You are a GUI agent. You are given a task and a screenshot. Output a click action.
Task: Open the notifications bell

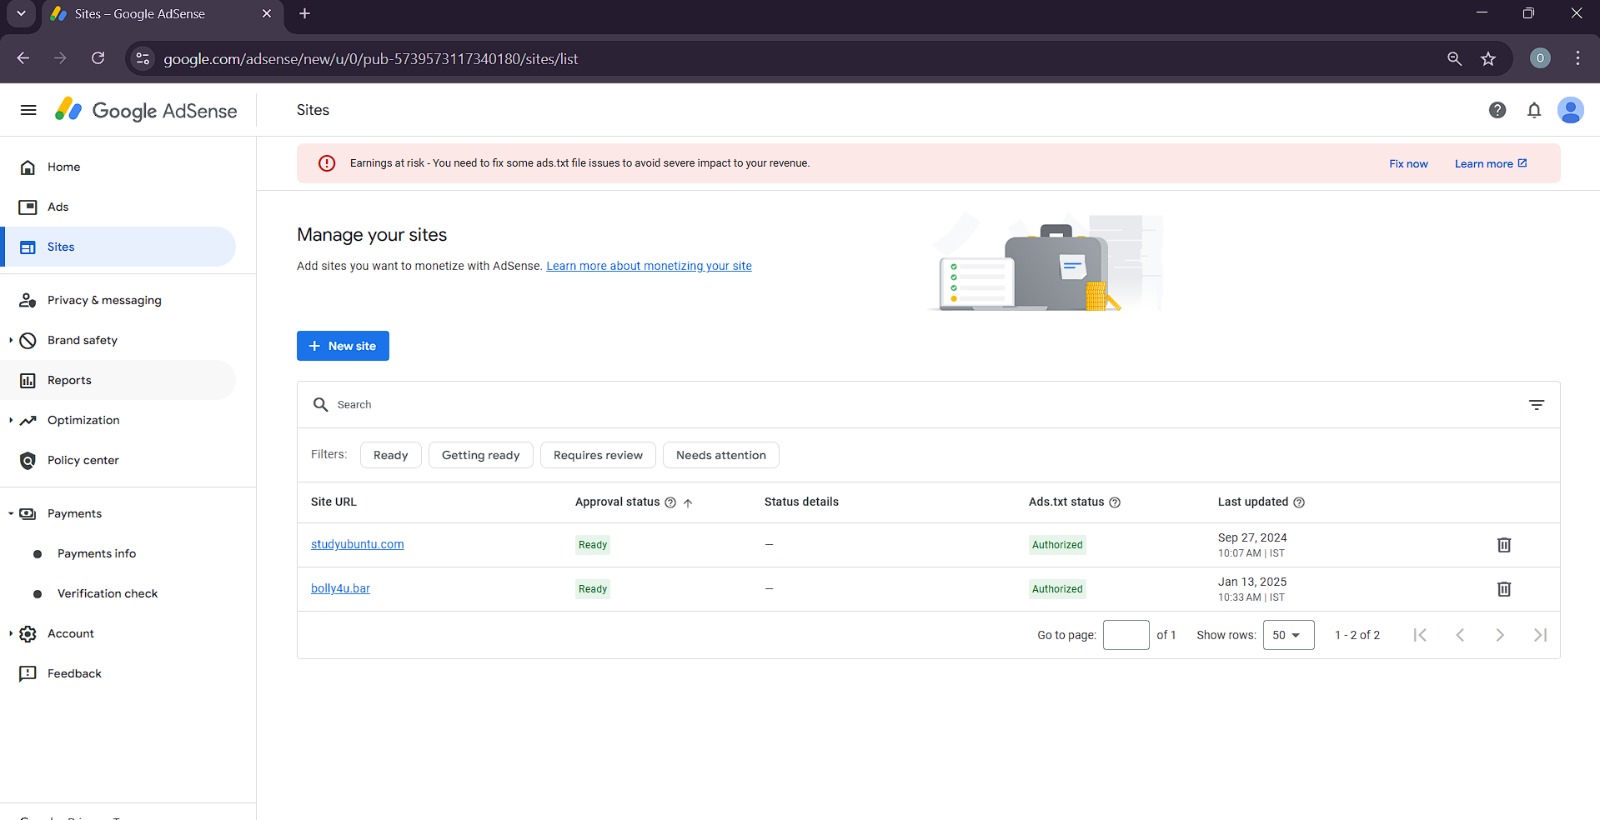[1534, 110]
